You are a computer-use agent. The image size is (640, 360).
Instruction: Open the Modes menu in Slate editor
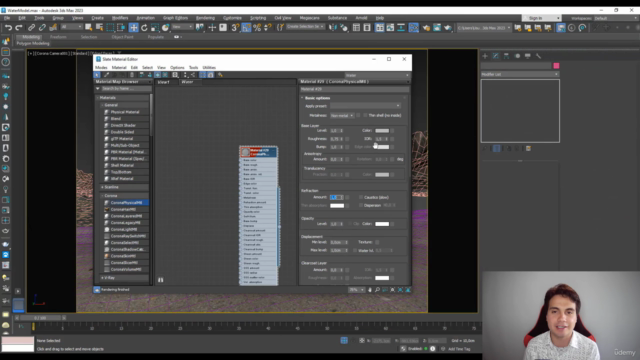click(101, 68)
